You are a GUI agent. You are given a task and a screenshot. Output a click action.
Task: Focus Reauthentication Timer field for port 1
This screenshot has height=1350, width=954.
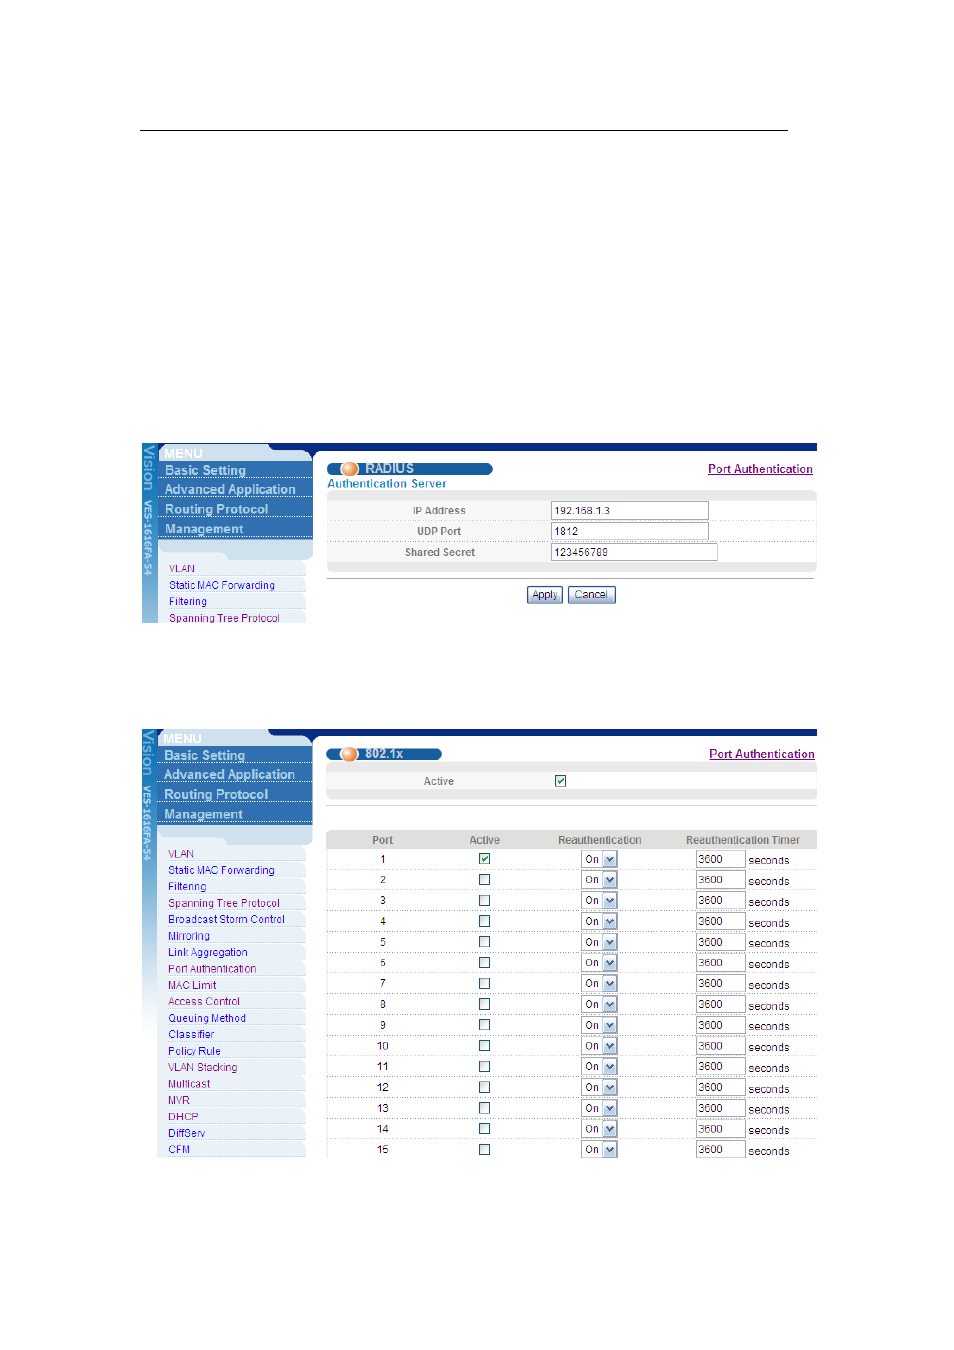pos(721,859)
